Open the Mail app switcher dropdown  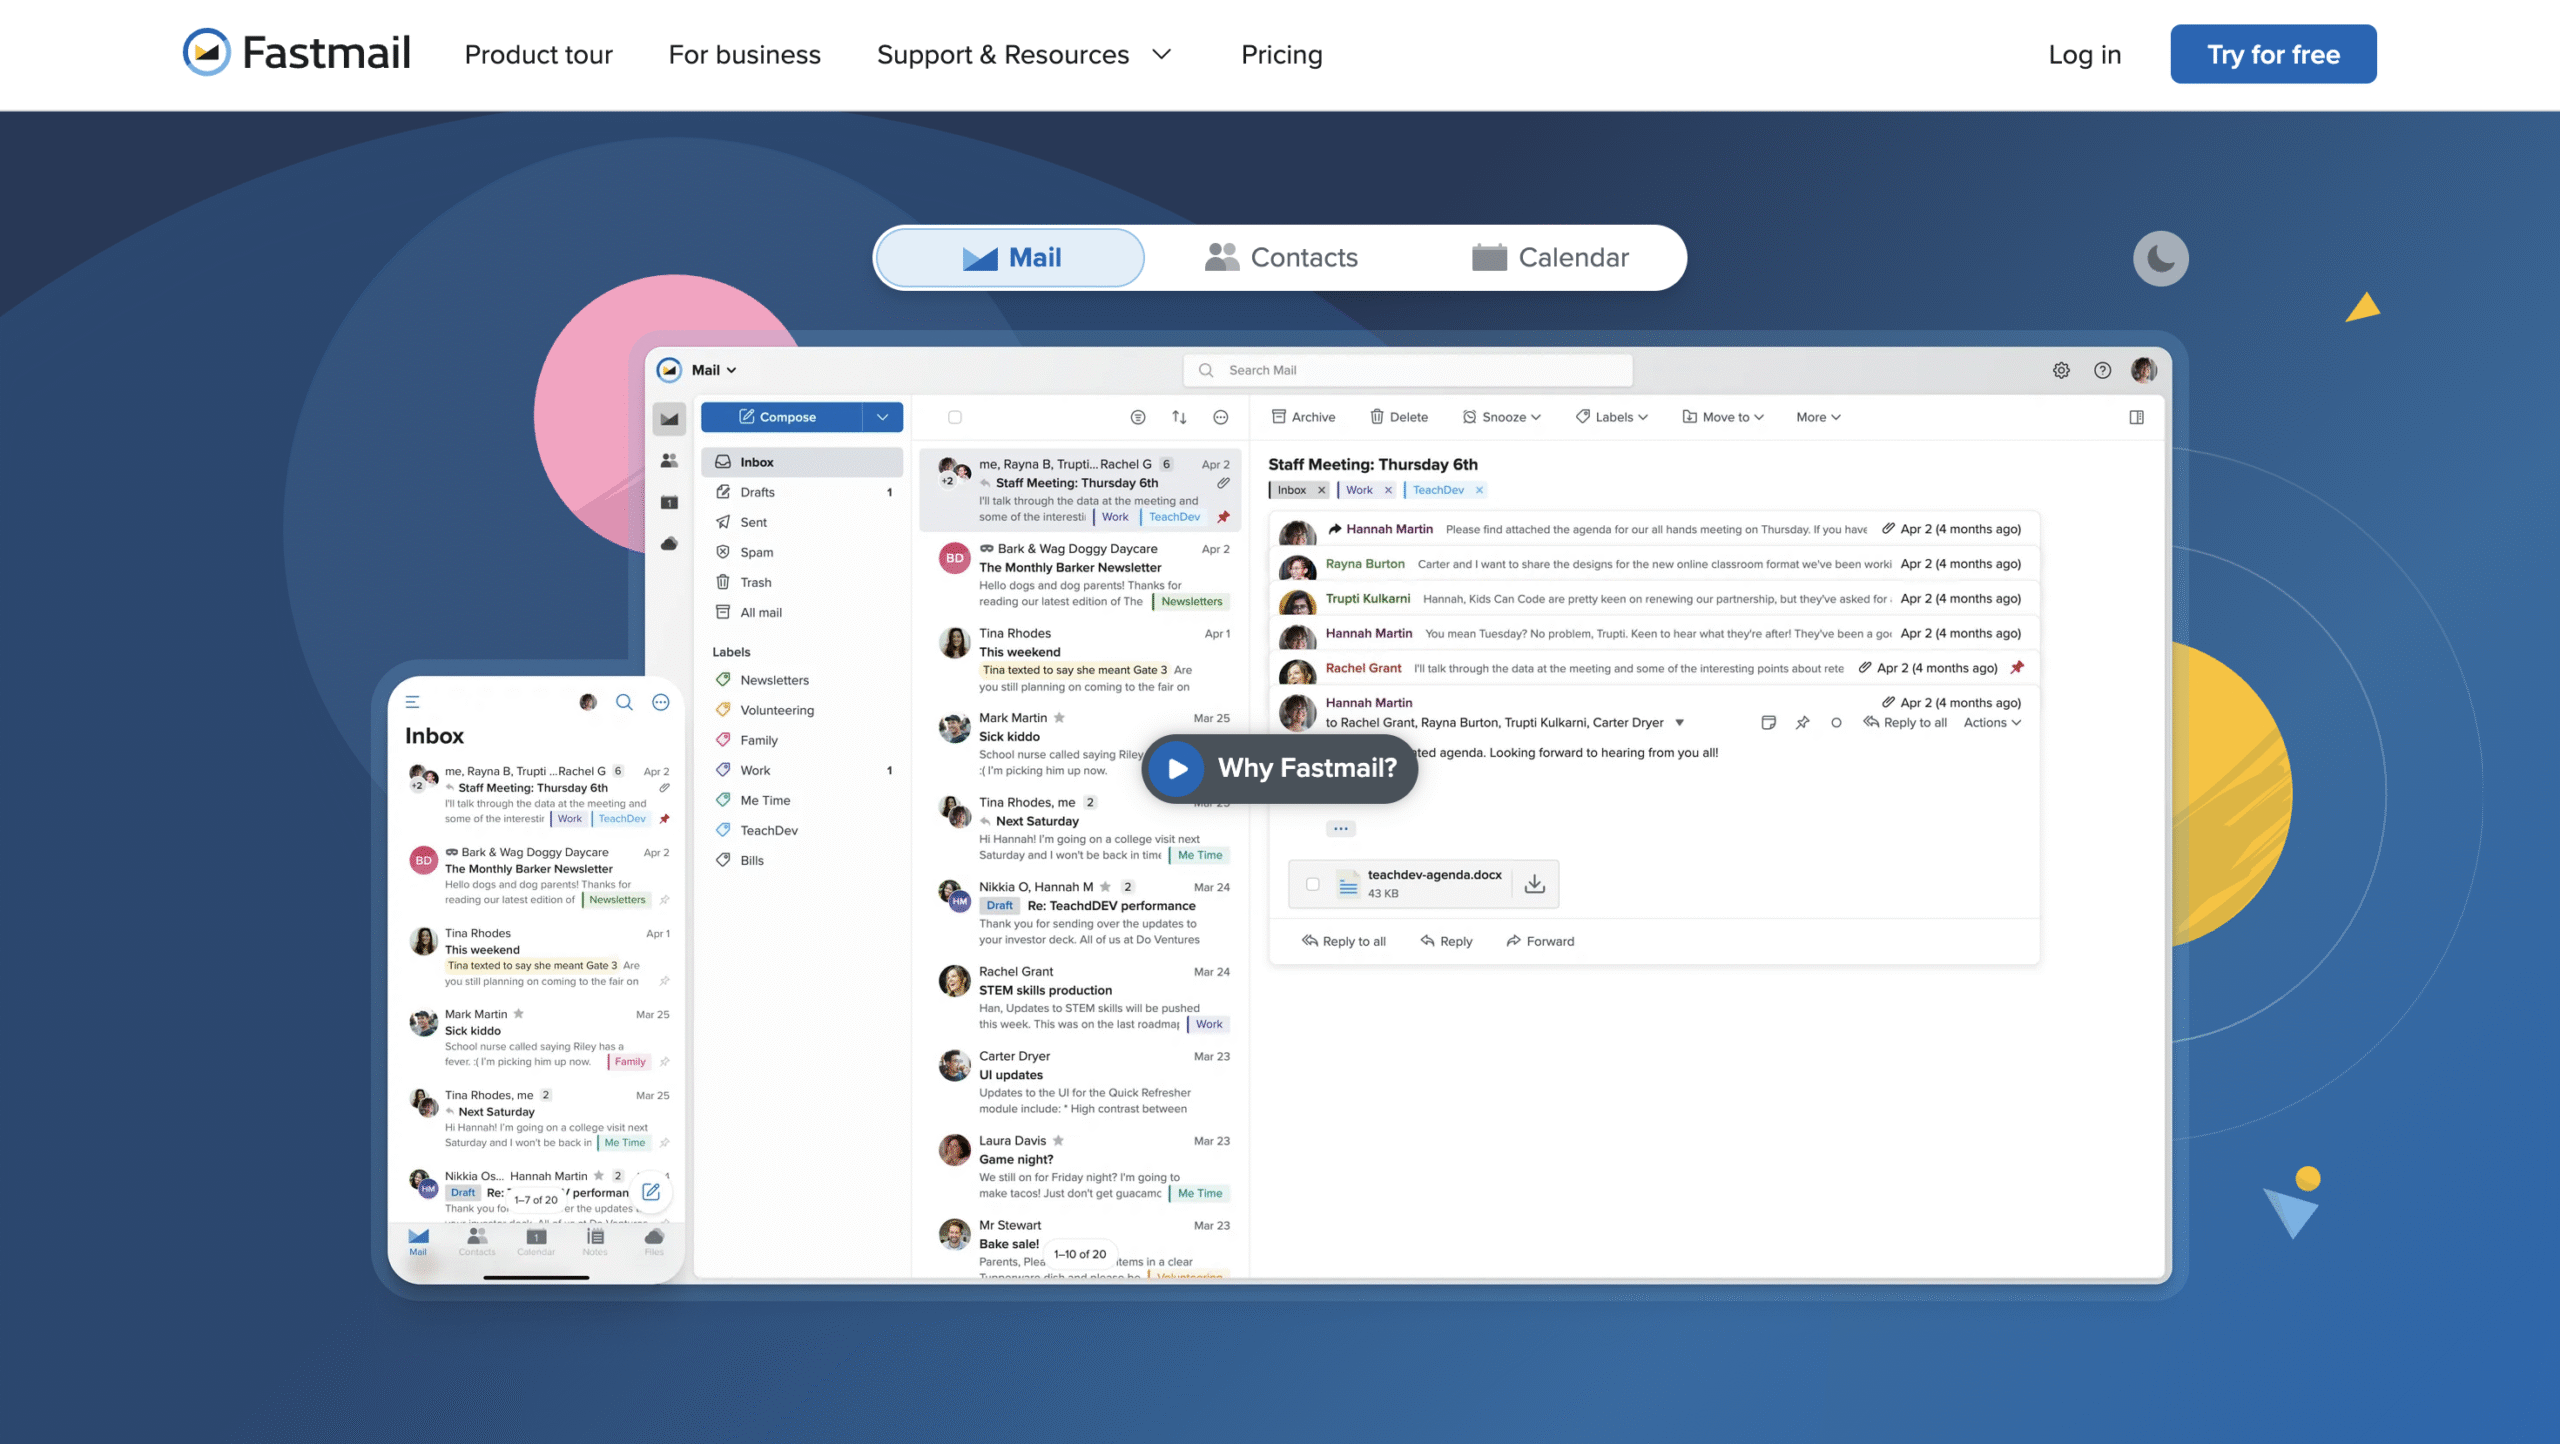[714, 370]
